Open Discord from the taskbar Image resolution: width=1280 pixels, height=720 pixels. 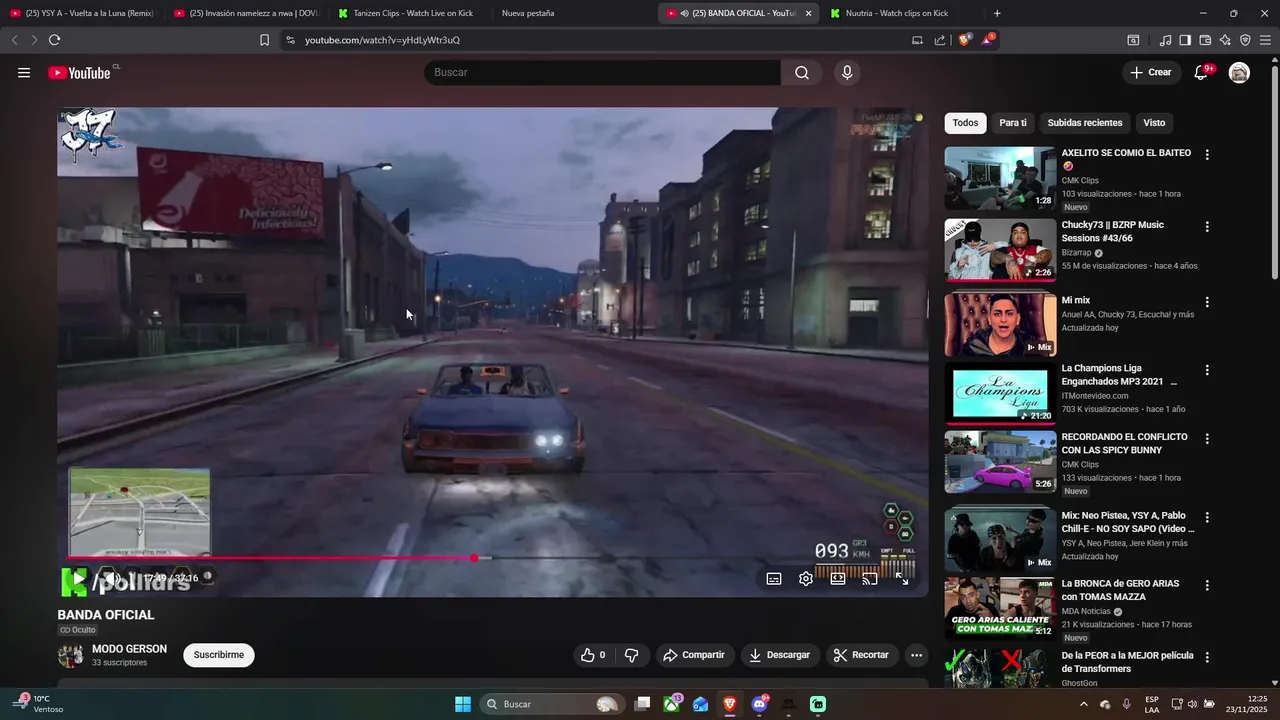759,704
